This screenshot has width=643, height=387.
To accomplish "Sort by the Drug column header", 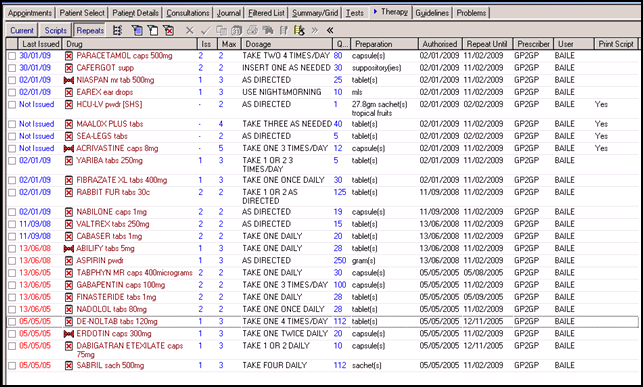I will (130, 44).
